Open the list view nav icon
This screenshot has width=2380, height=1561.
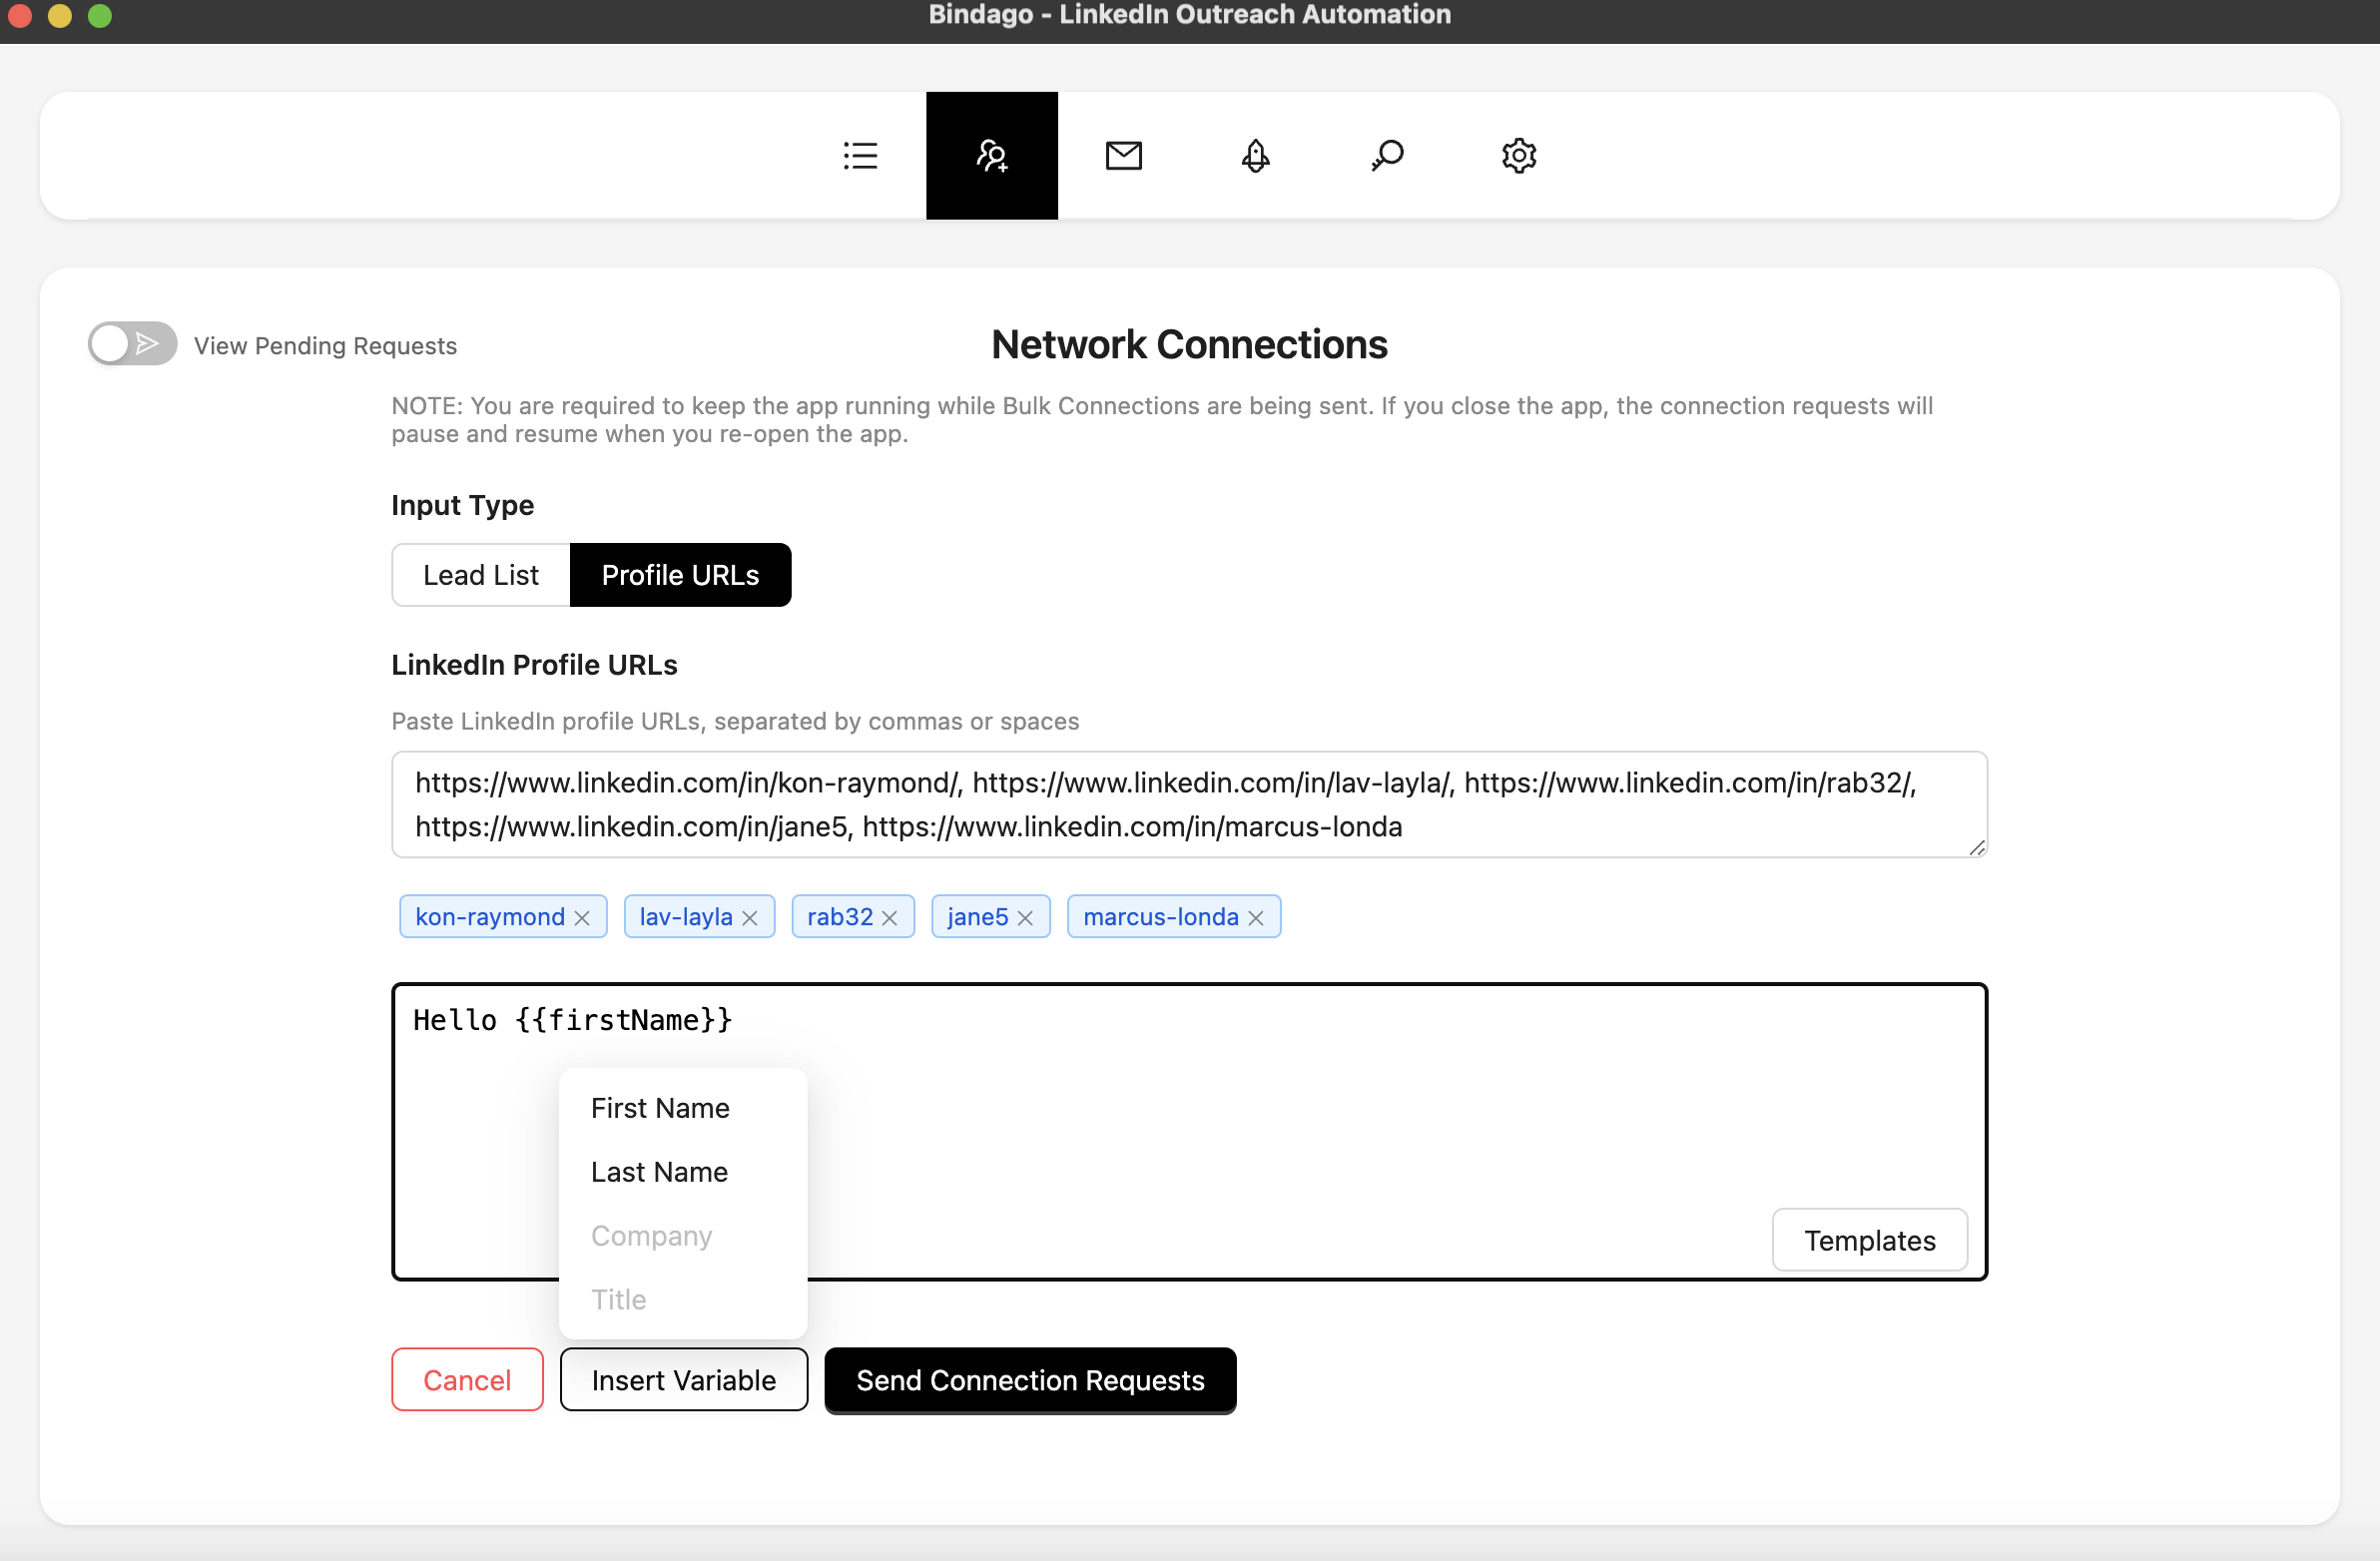860,156
